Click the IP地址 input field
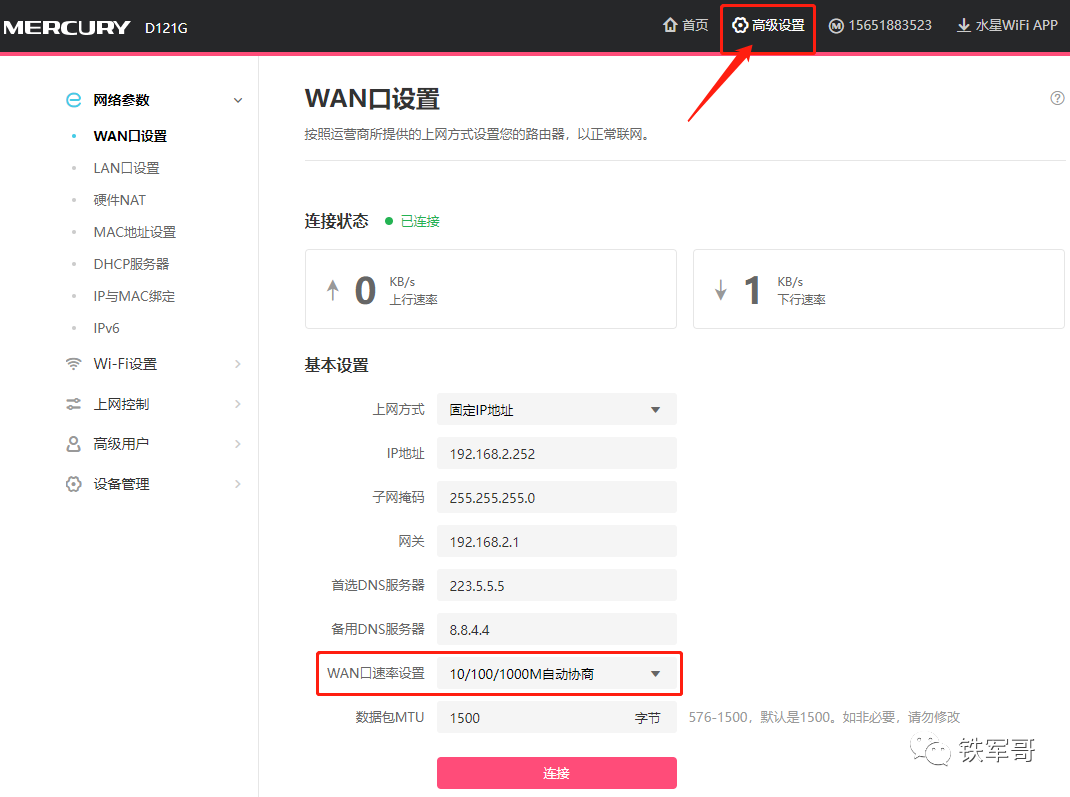This screenshot has height=797, width=1070. [x=556, y=453]
